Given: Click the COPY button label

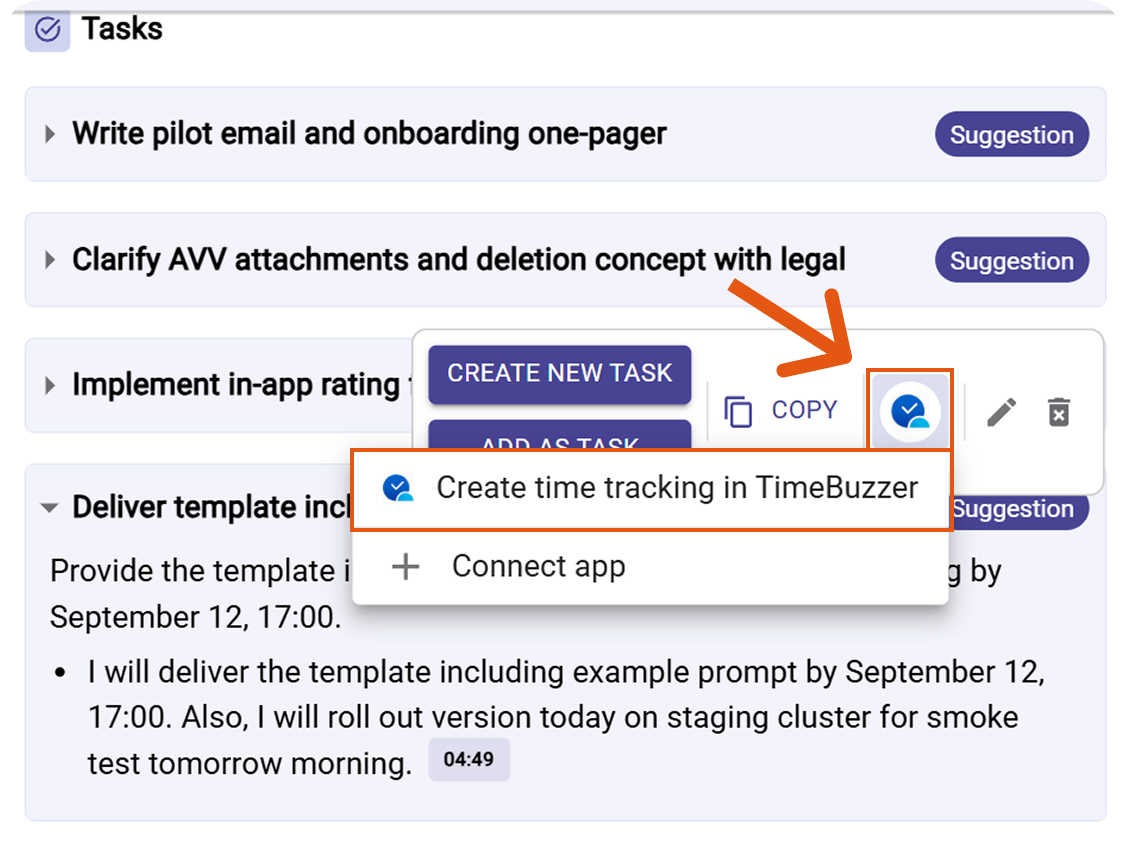Looking at the screenshot, I should [x=804, y=411].
